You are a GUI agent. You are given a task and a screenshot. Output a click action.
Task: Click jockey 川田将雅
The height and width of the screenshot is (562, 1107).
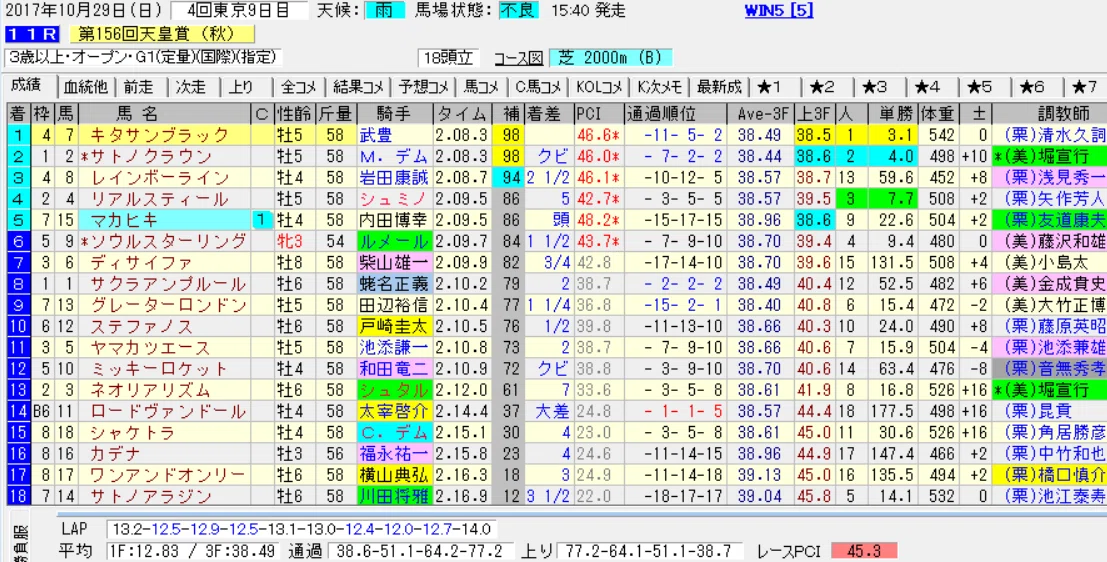click(x=393, y=496)
